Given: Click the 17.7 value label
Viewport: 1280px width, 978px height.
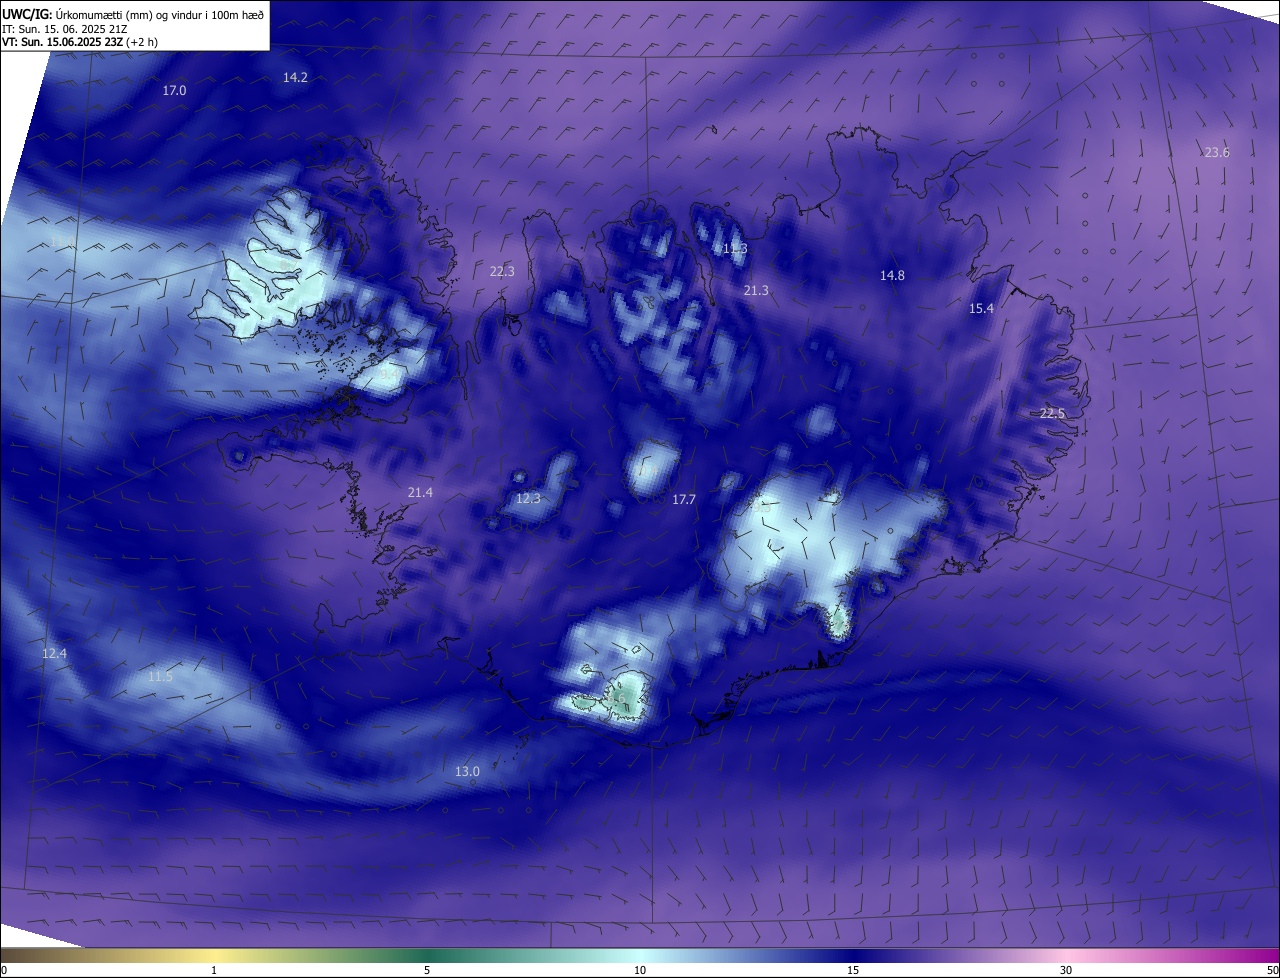Looking at the screenshot, I should (683, 498).
